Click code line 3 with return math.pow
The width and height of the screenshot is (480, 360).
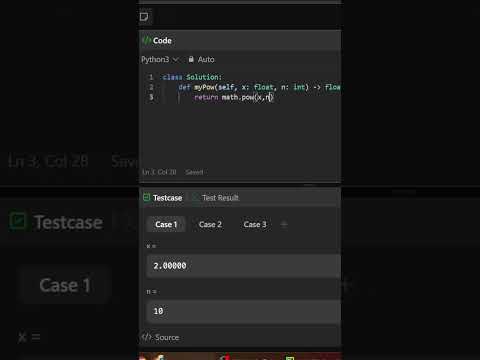[234, 97]
